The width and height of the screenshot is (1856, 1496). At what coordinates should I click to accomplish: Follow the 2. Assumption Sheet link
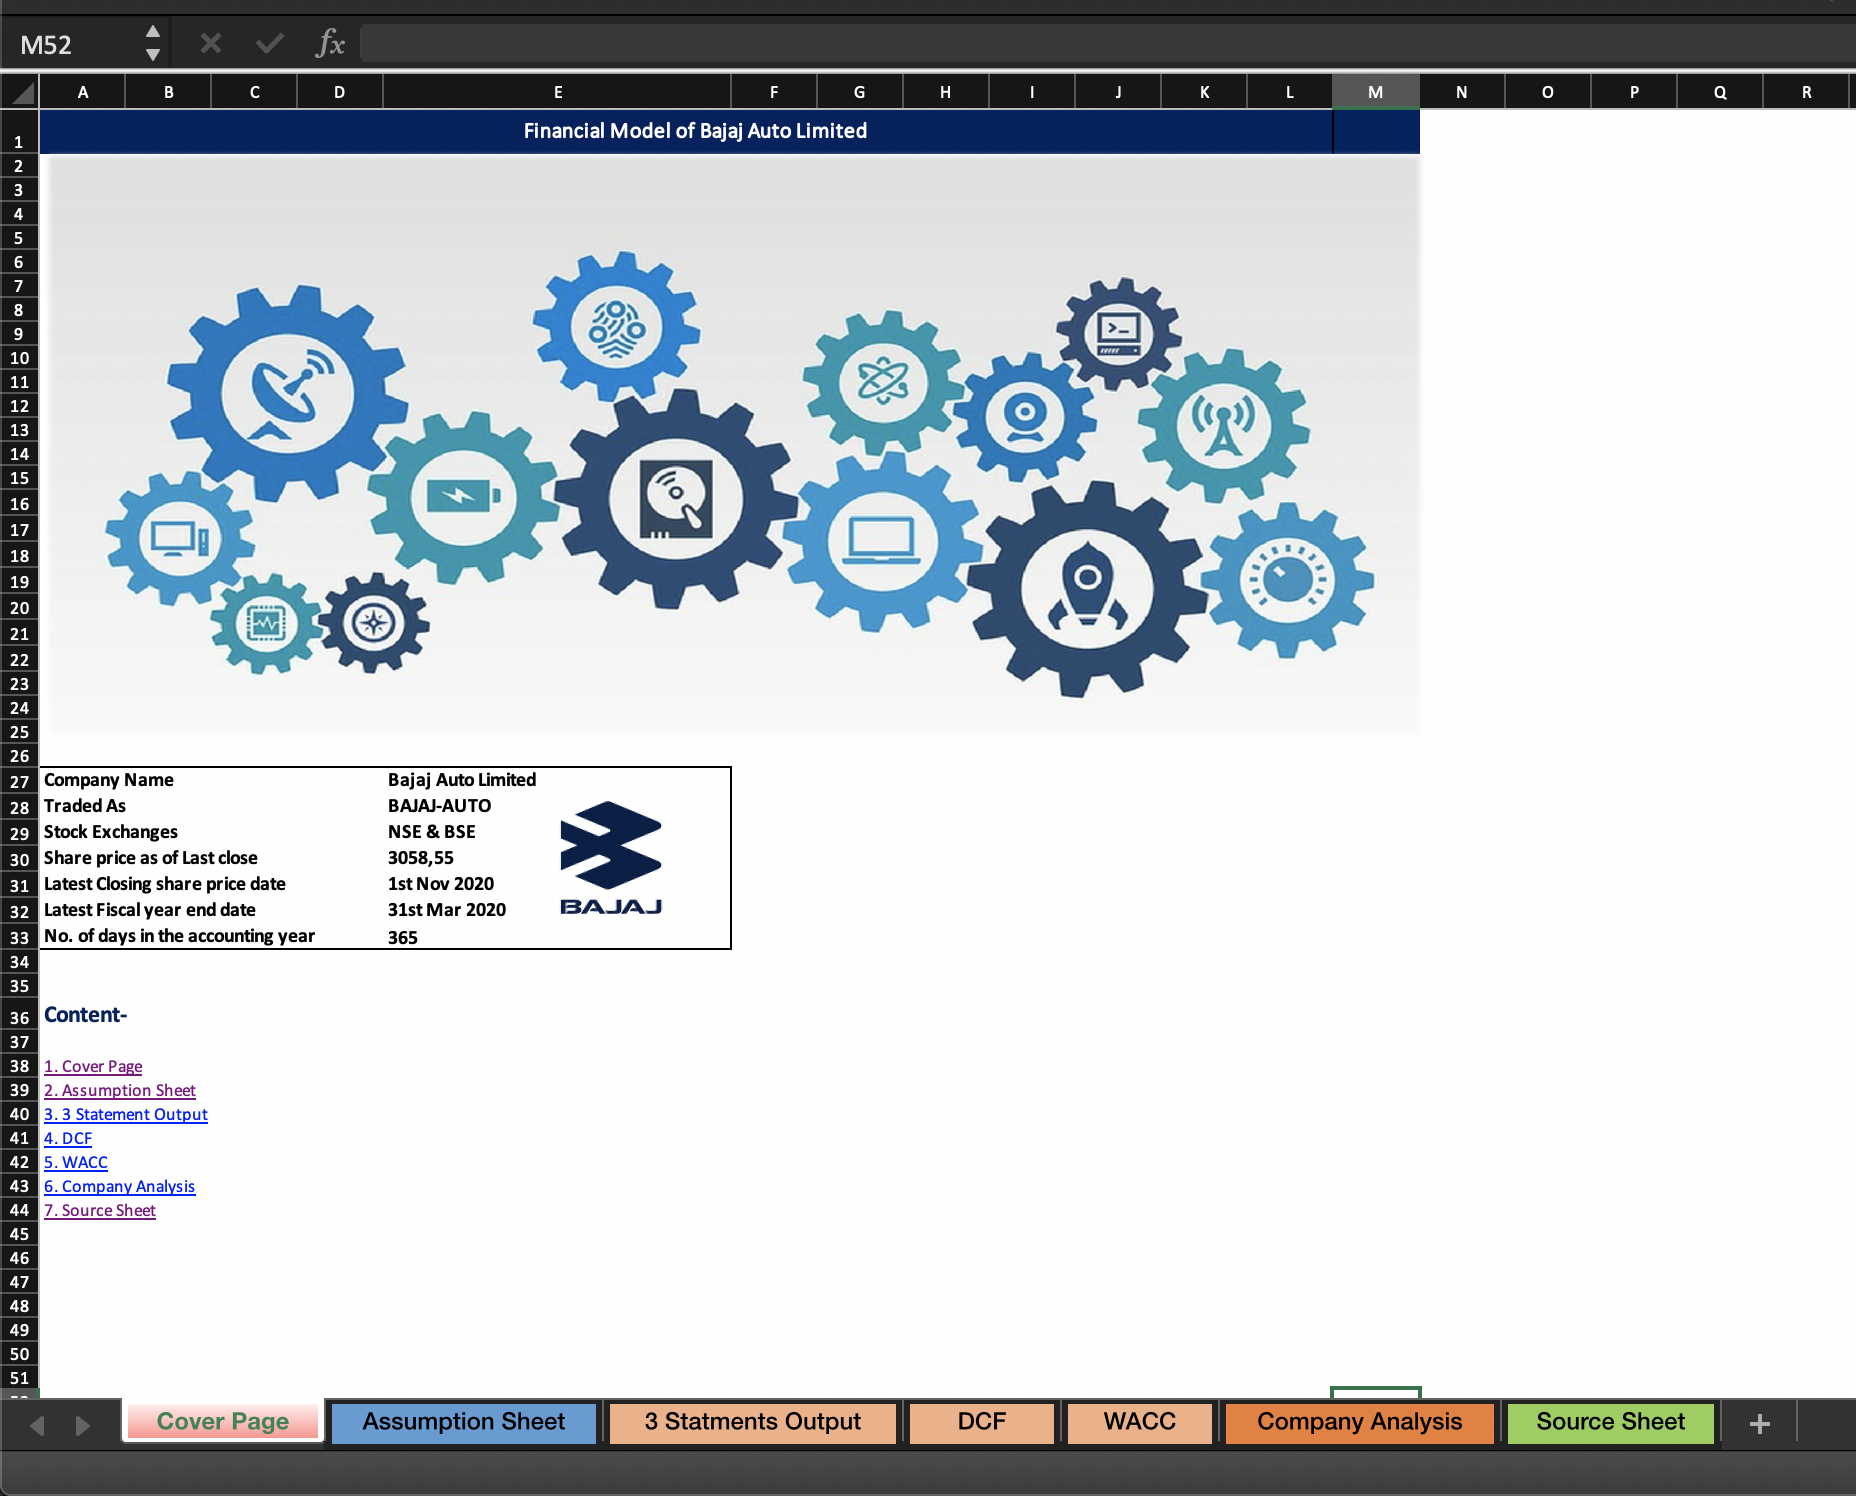click(x=120, y=1090)
